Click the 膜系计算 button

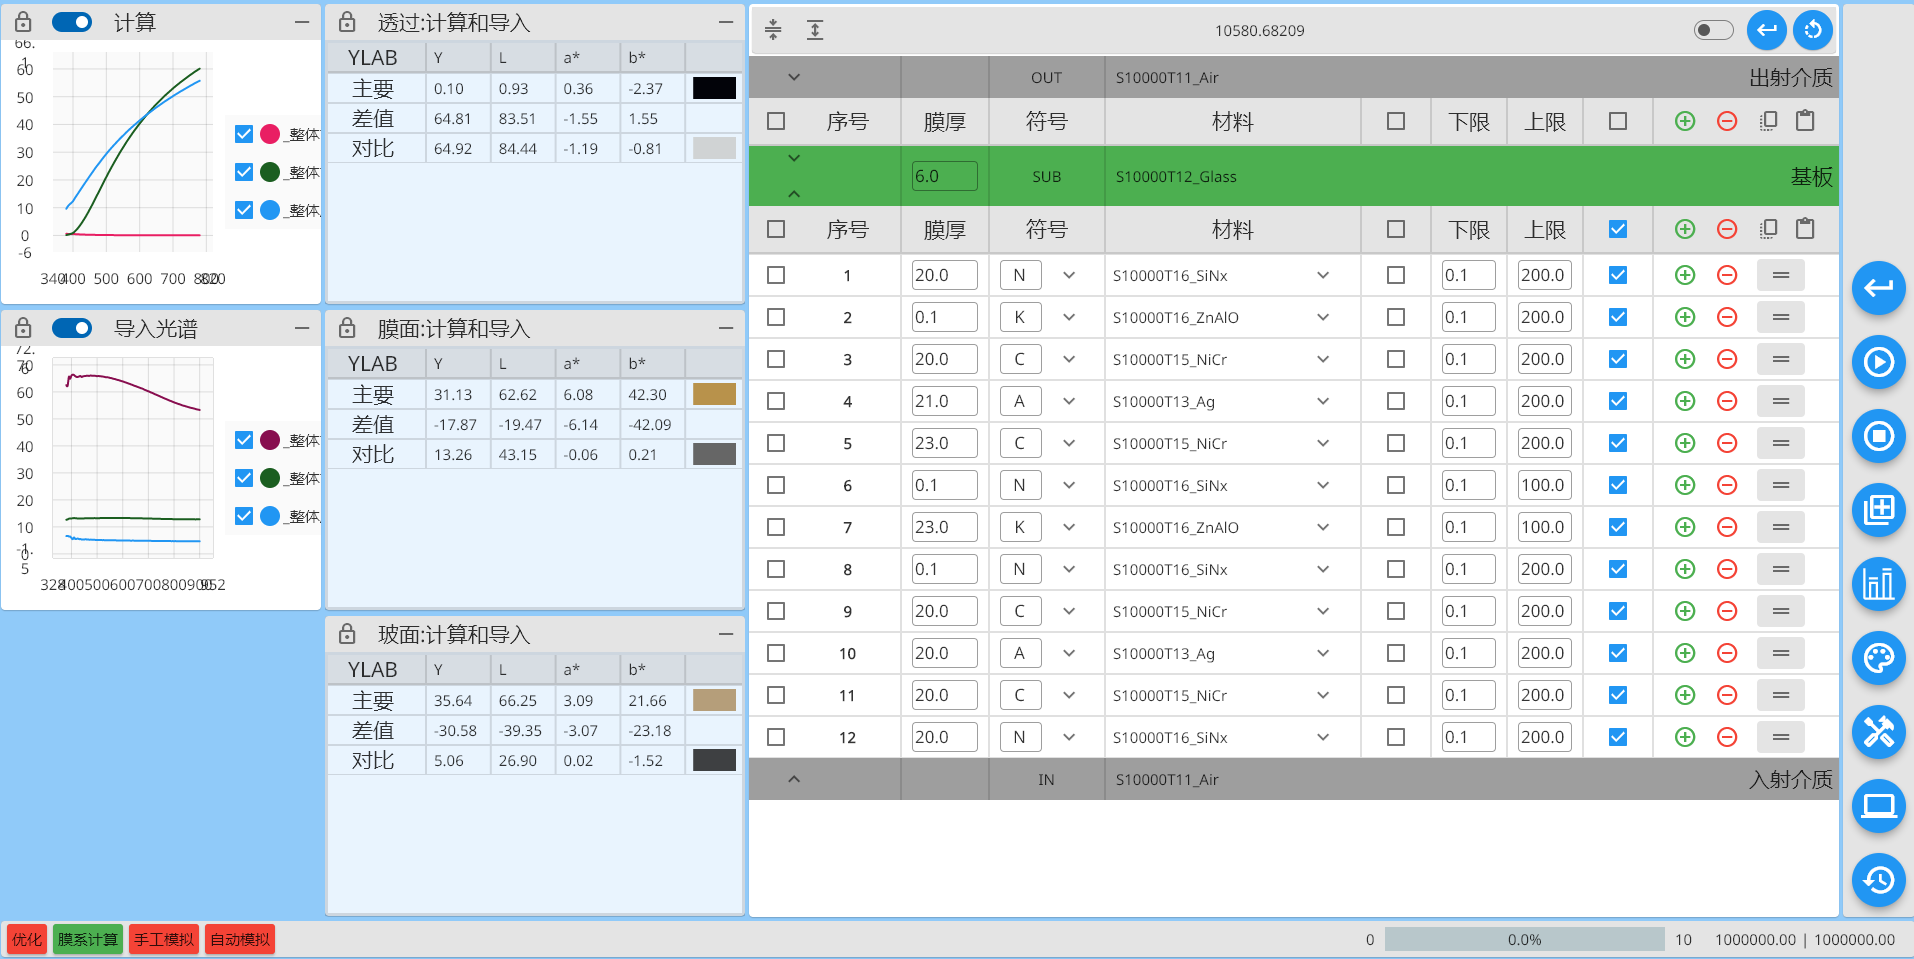[87, 938]
